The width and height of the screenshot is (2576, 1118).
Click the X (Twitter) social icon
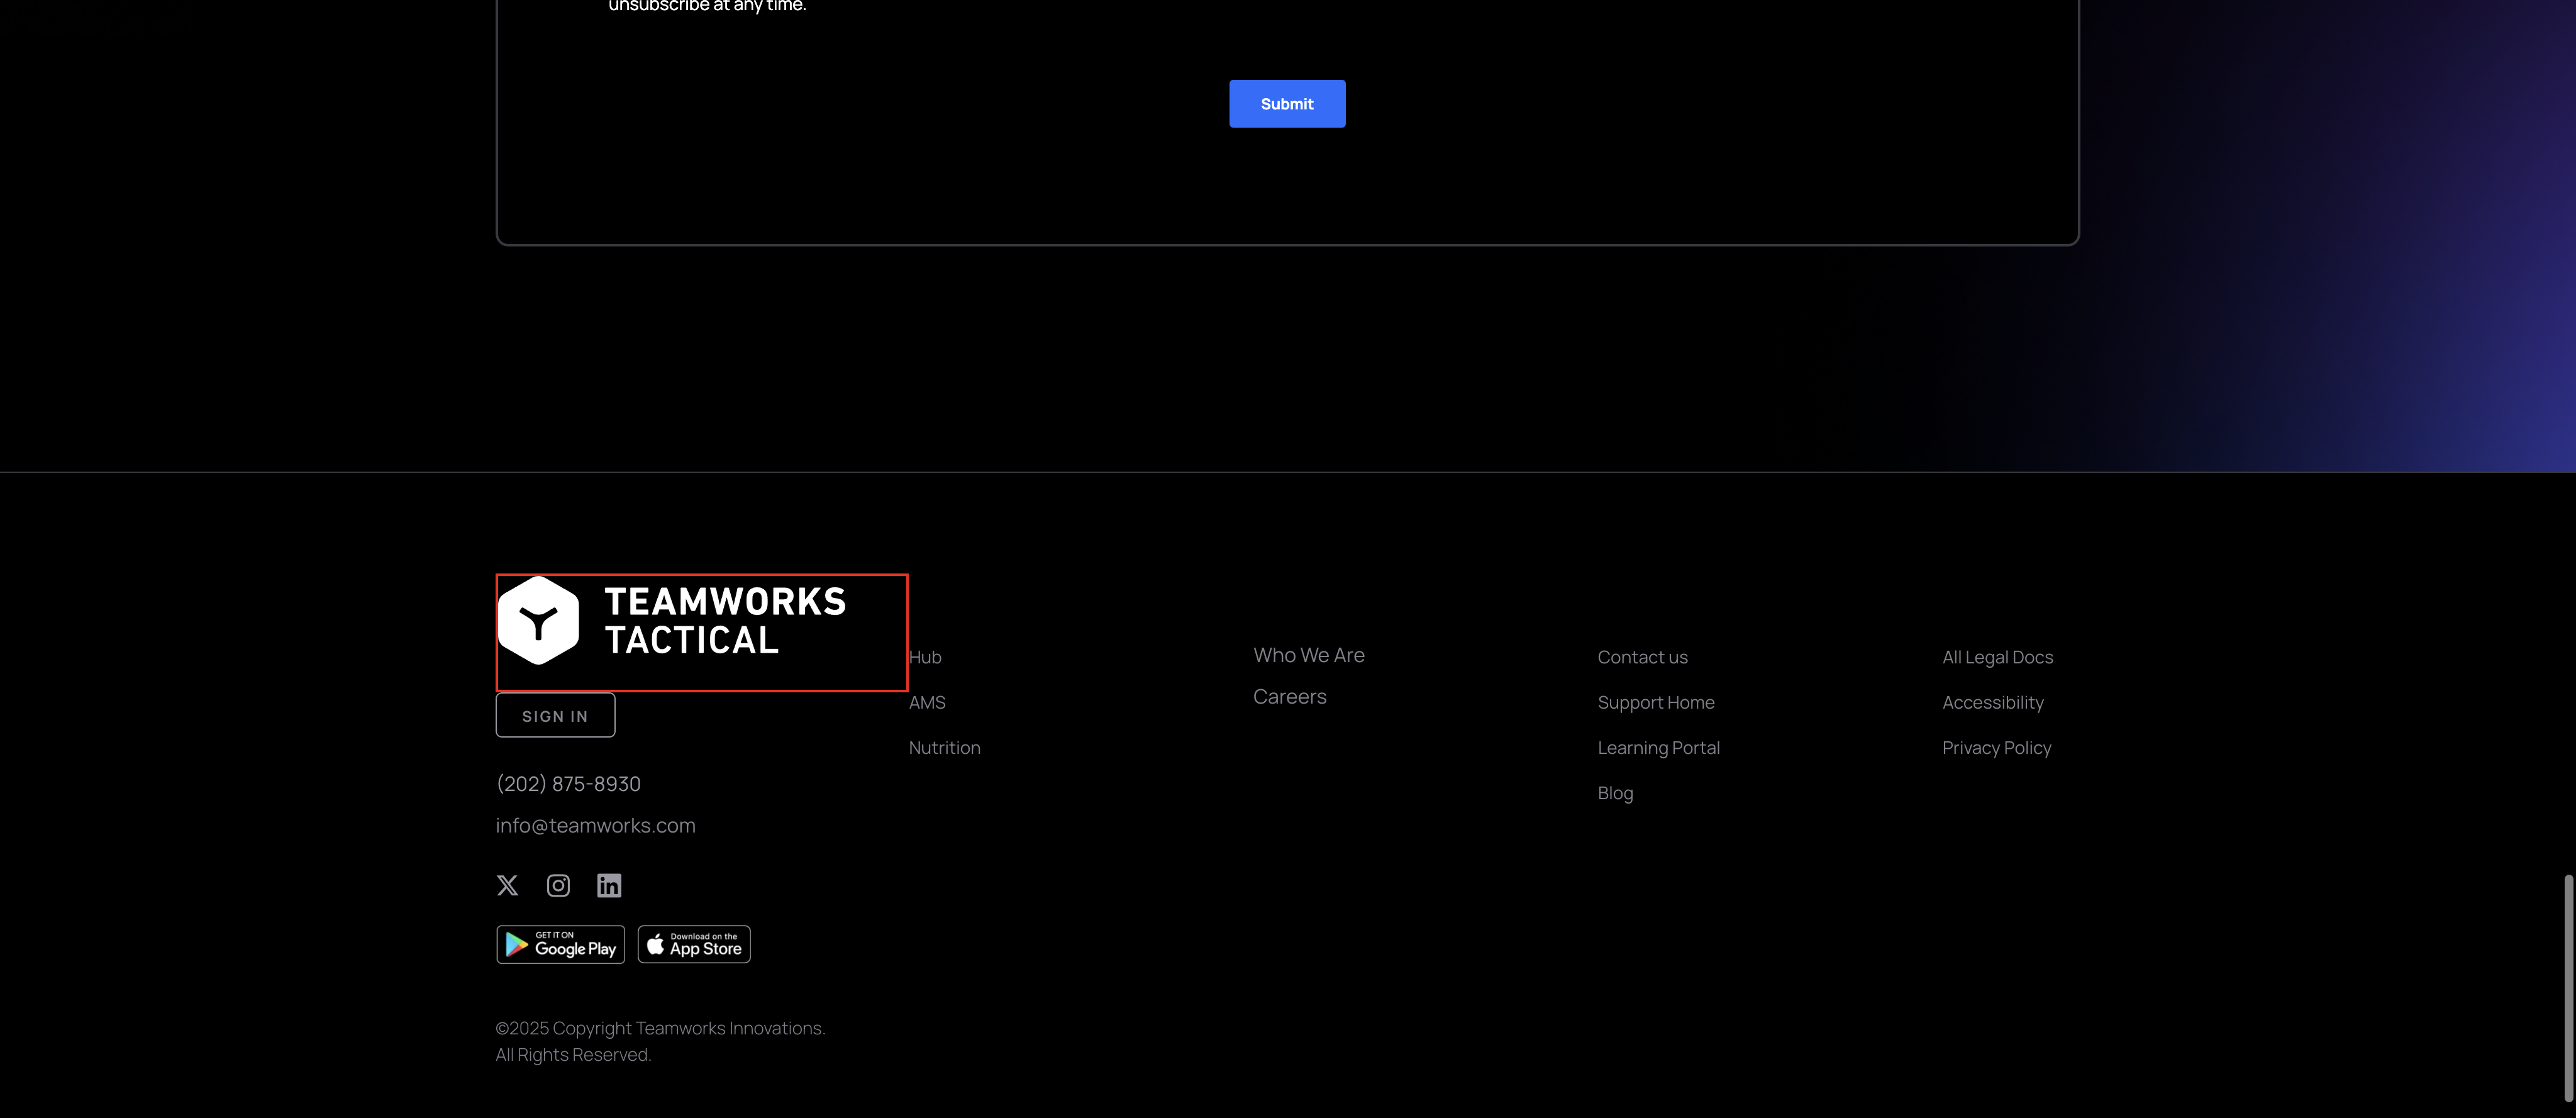click(x=507, y=885)
